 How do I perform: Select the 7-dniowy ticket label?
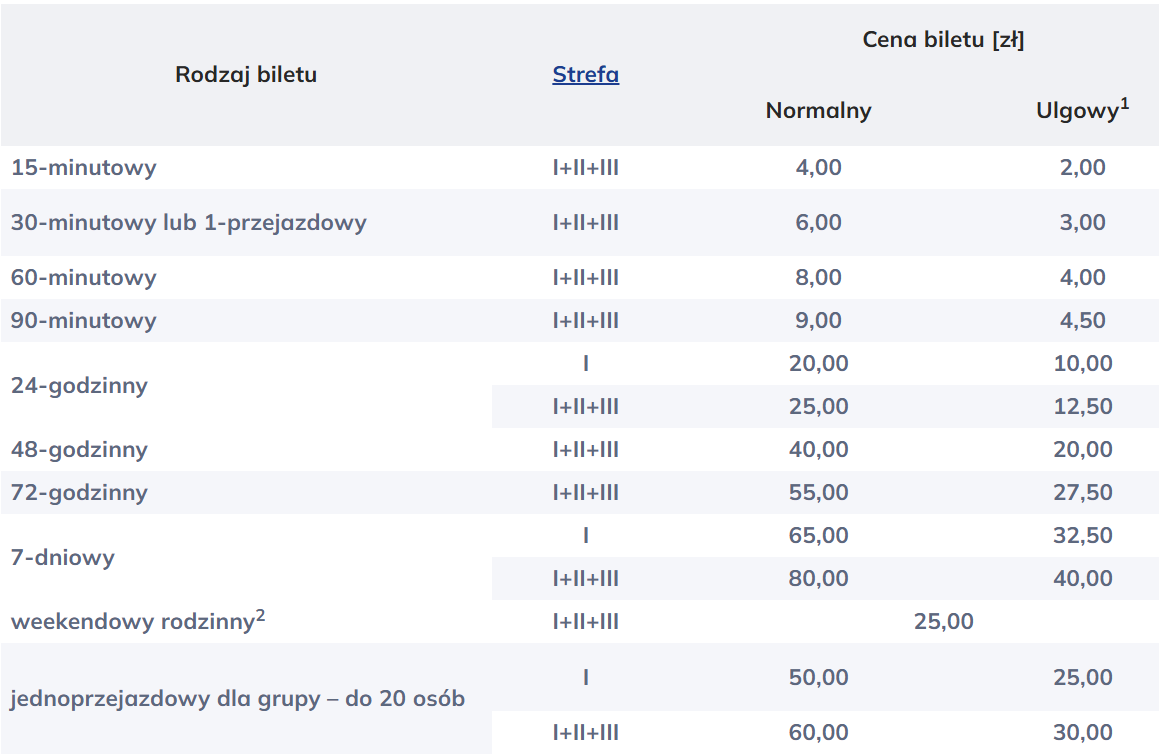tap(63, 557)
